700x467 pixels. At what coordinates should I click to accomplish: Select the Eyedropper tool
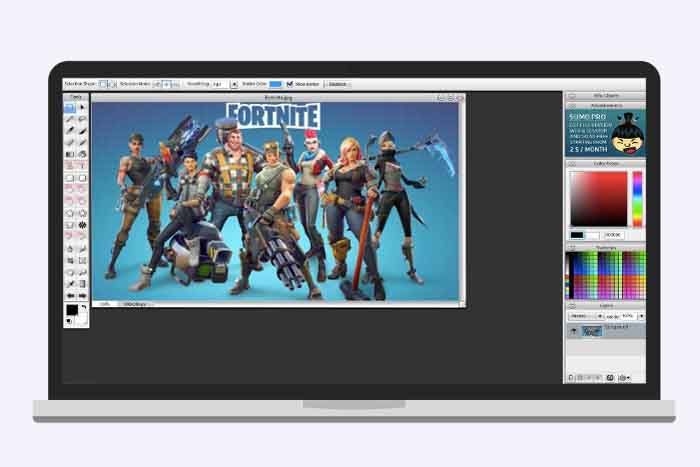click(70, 284)
